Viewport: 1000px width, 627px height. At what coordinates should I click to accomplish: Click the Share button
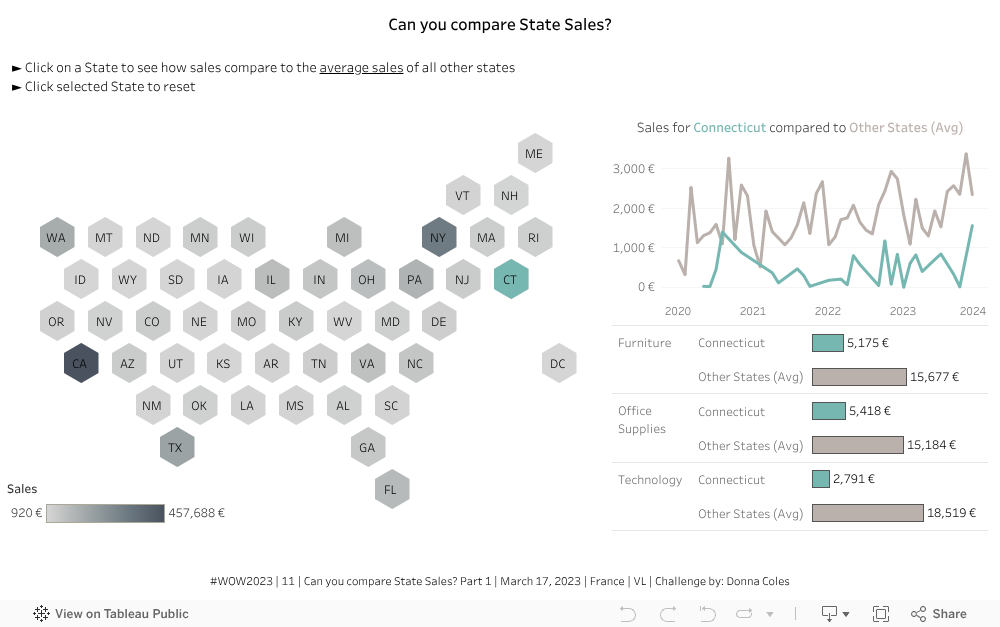938,614
